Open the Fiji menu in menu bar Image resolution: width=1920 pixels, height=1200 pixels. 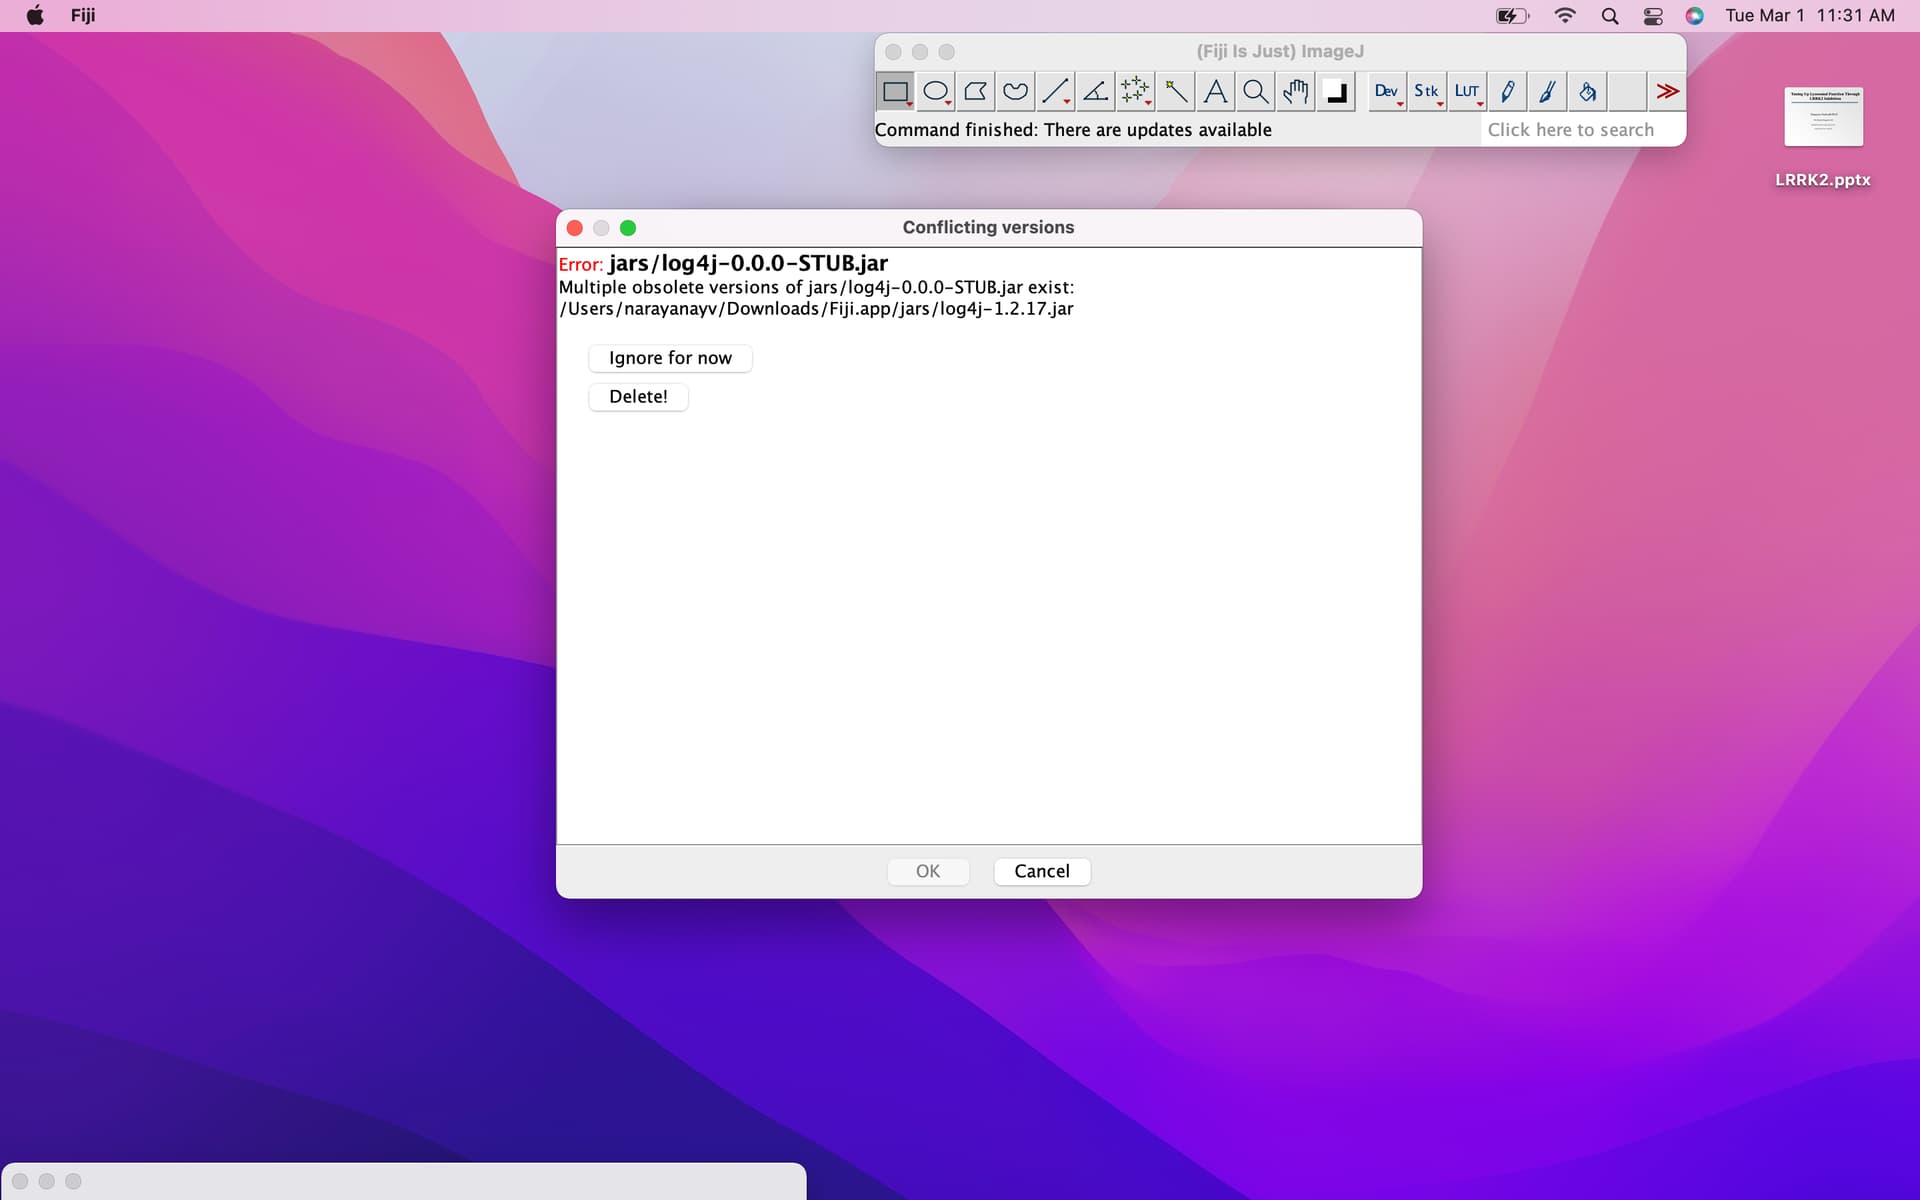point(83,15)
